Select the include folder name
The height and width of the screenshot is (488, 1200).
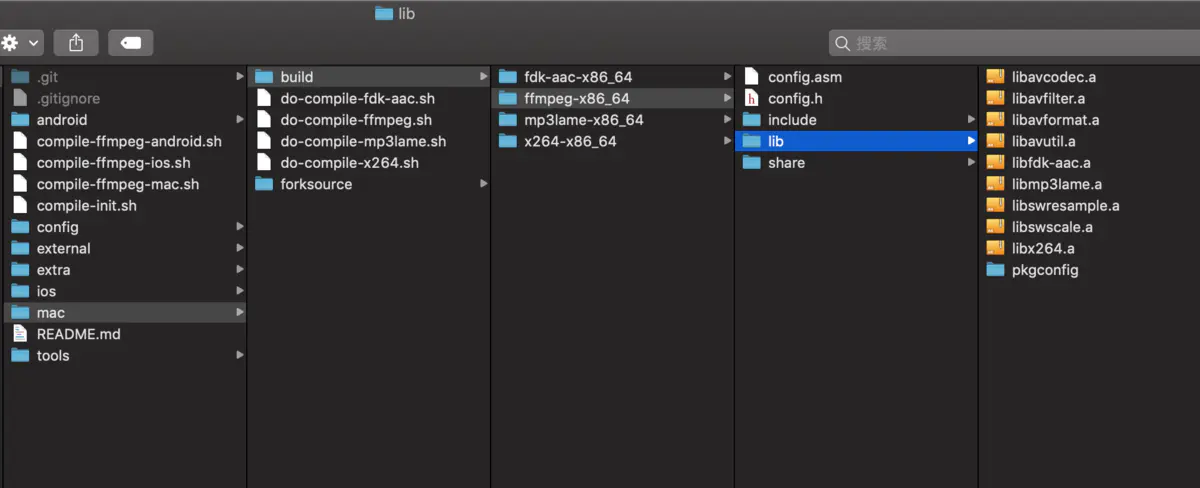[x=793, y=120]
